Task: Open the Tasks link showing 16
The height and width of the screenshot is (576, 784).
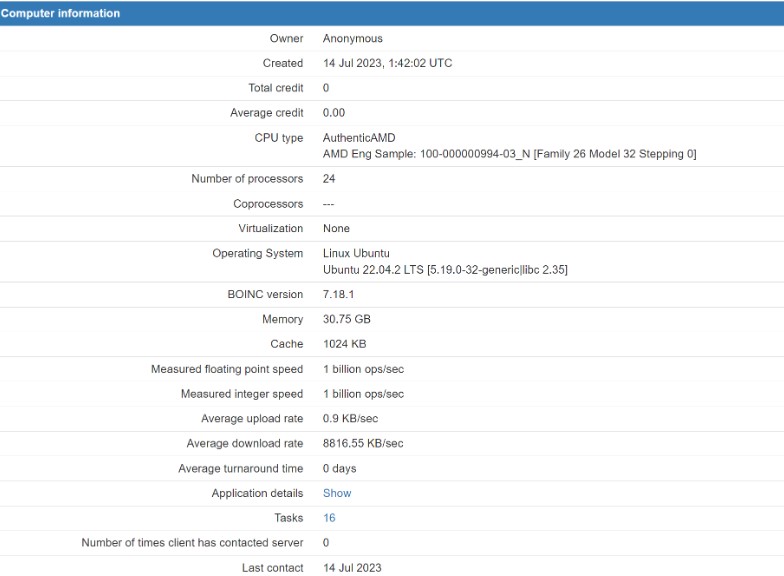Action: (329, 518)
